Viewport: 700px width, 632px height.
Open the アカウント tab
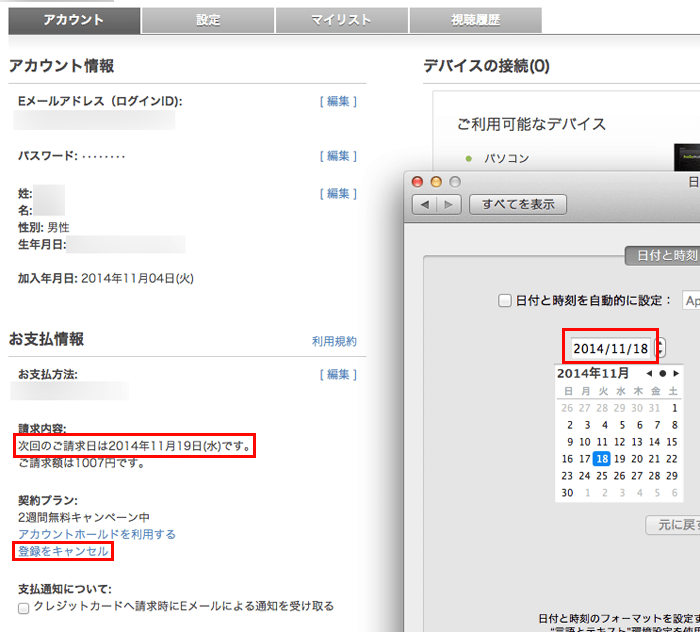point(74,20)
